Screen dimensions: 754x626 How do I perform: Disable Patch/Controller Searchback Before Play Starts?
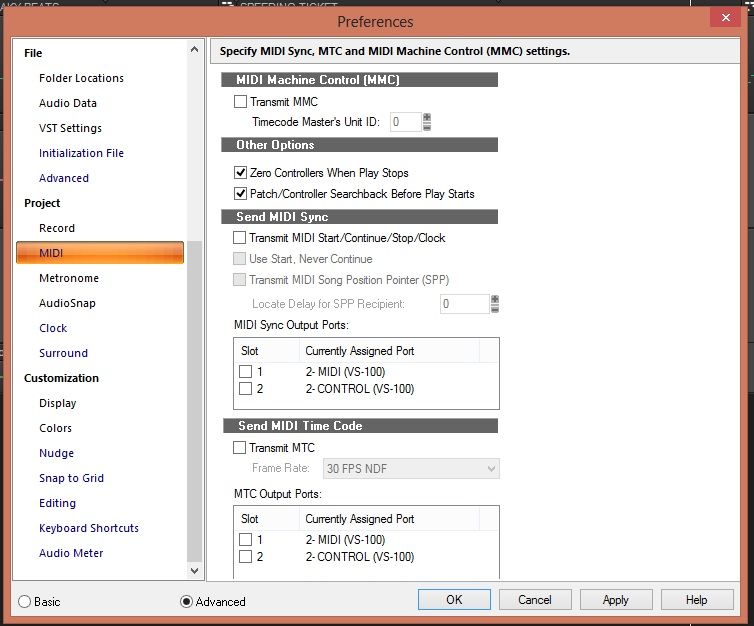click(240, 194)
